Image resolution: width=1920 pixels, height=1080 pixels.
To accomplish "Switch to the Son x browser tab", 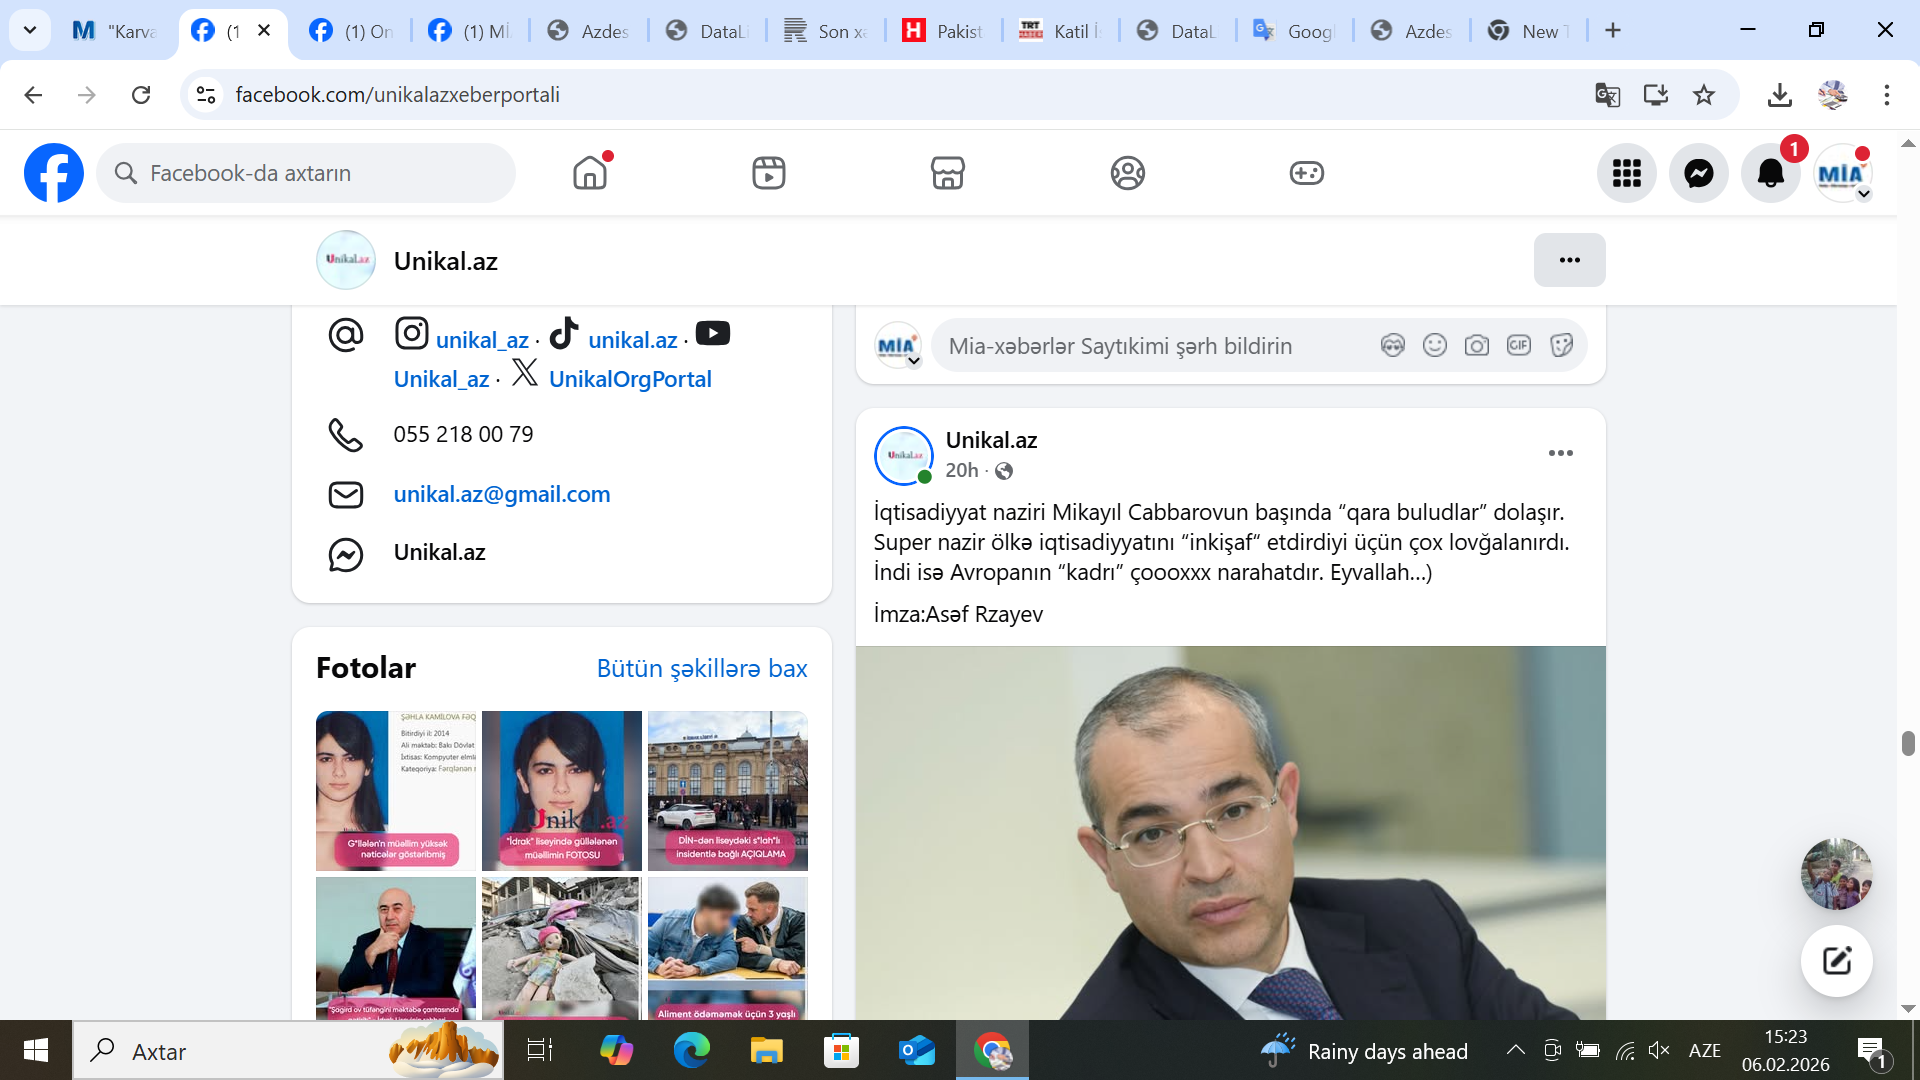I will click(x=826, y=31).
